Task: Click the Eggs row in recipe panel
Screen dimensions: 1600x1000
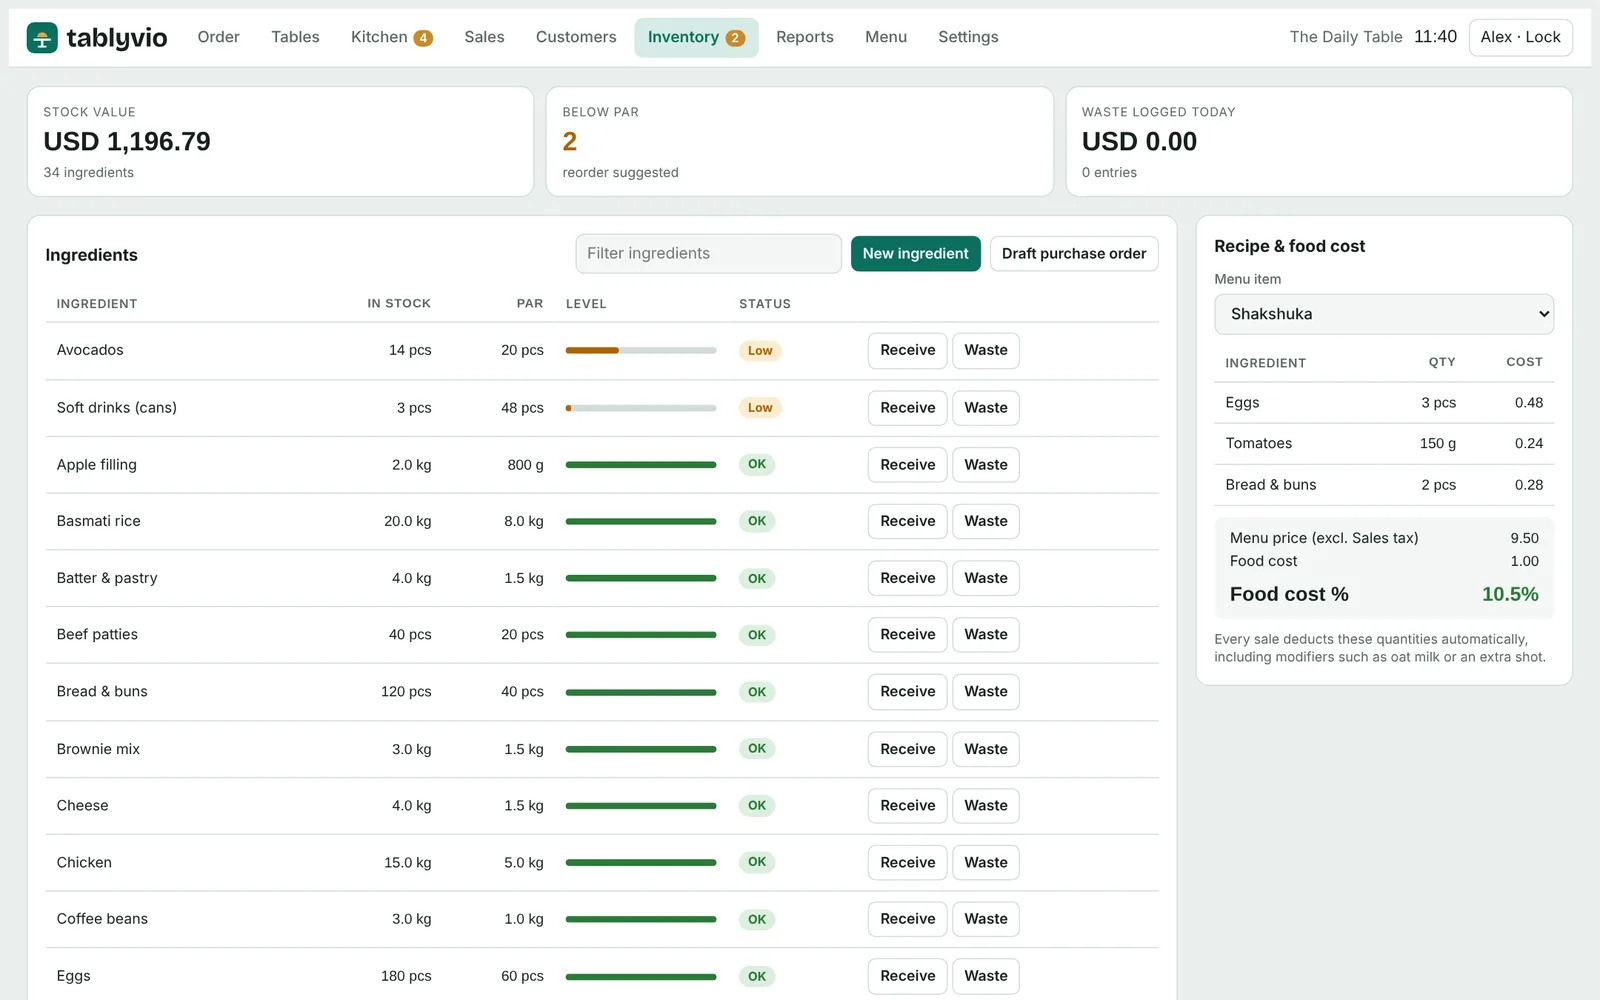Action: tap(1384, 403)
